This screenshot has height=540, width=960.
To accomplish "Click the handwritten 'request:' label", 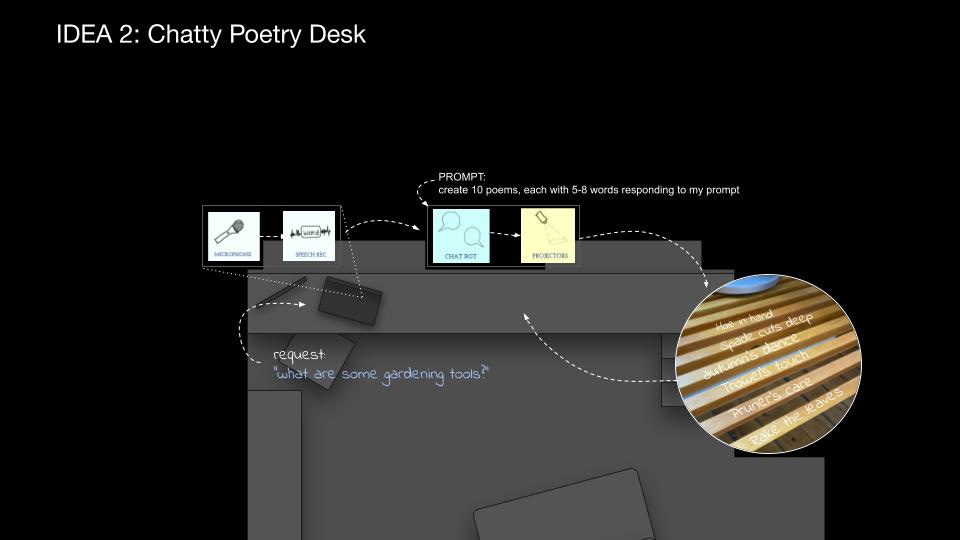I will [299, 354].
